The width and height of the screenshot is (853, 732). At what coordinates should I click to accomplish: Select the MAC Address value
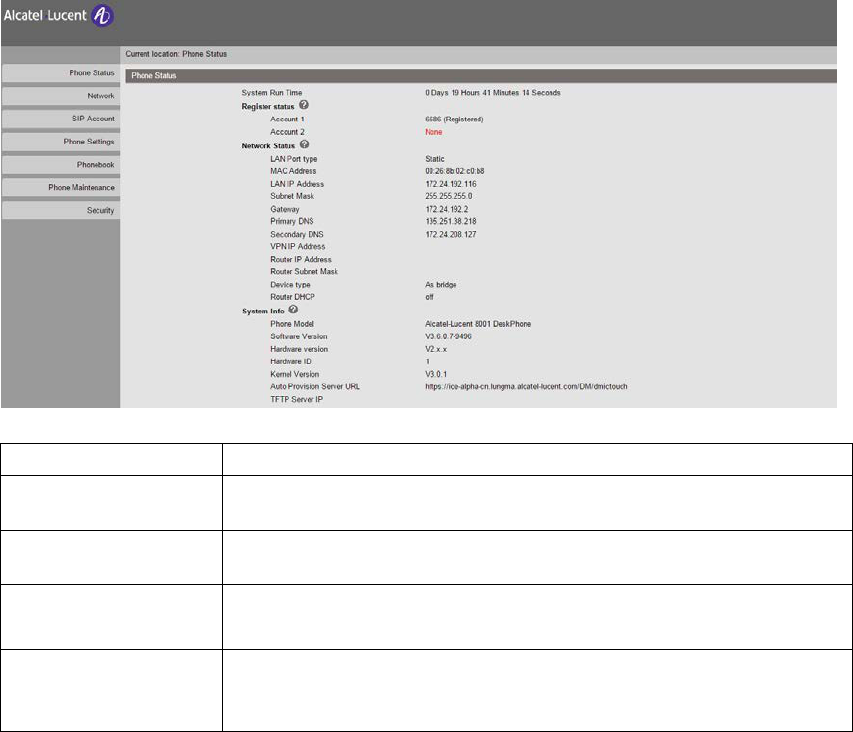click(x=455, y=171)
